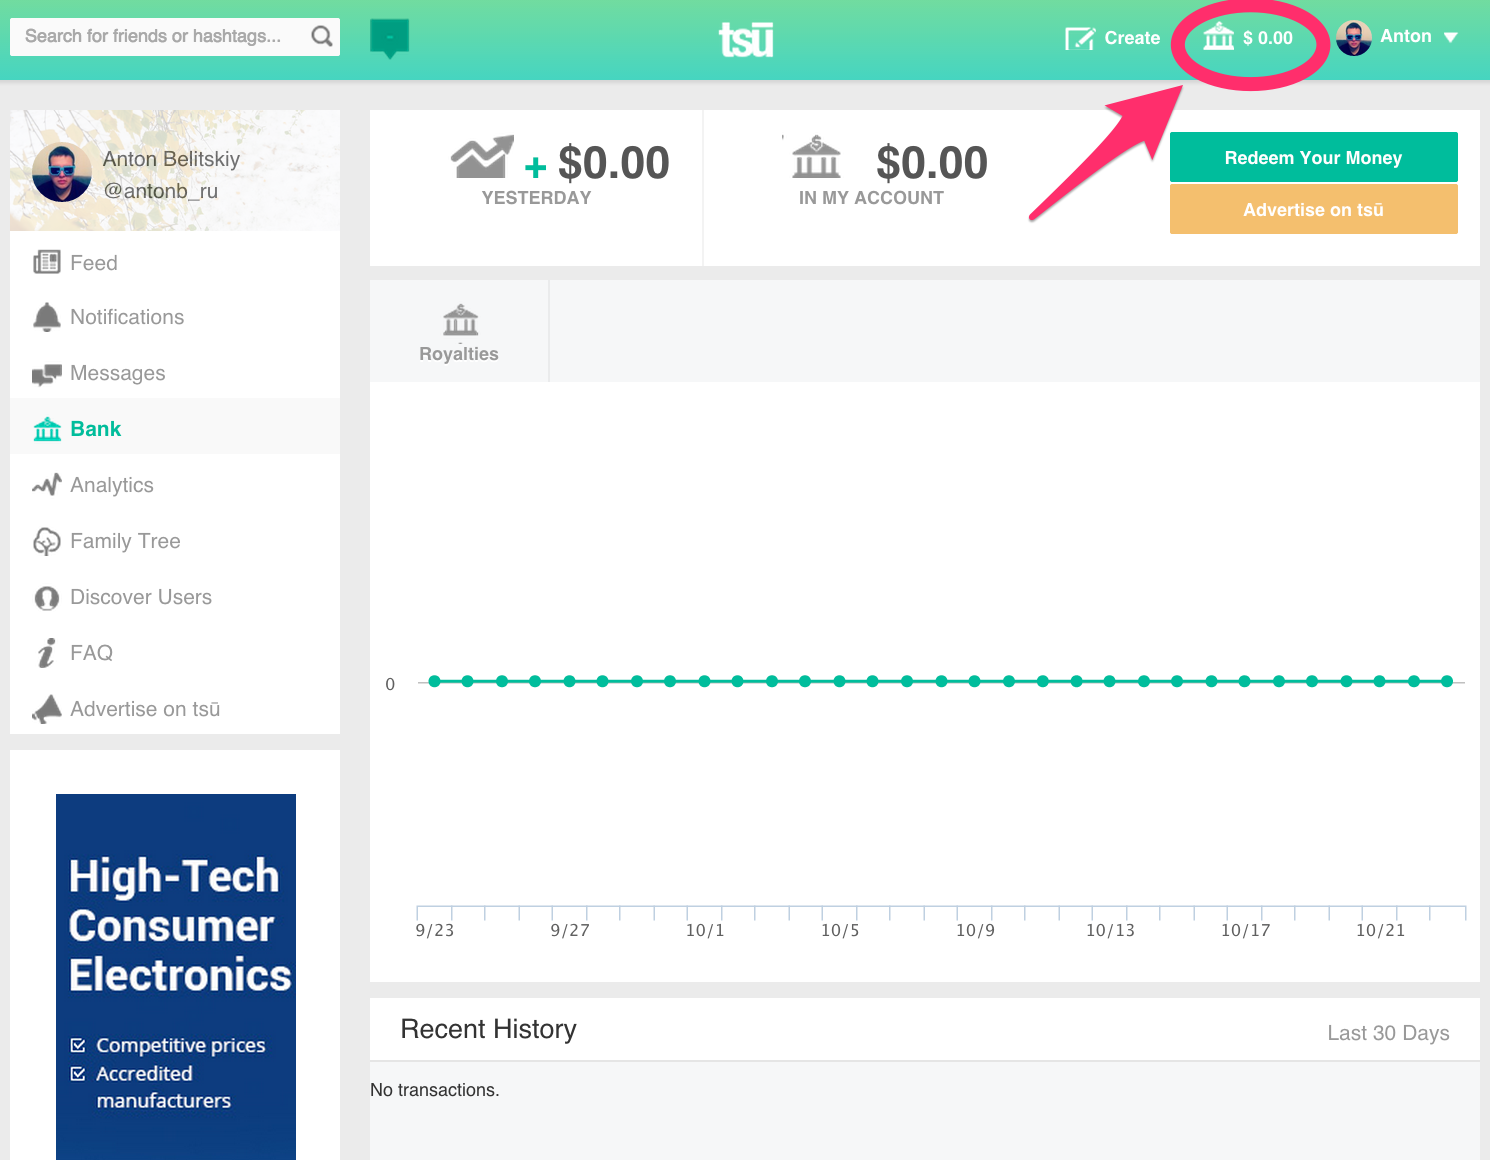
Task: Select the Bank sidebar item
Action: tap(175, 427)
